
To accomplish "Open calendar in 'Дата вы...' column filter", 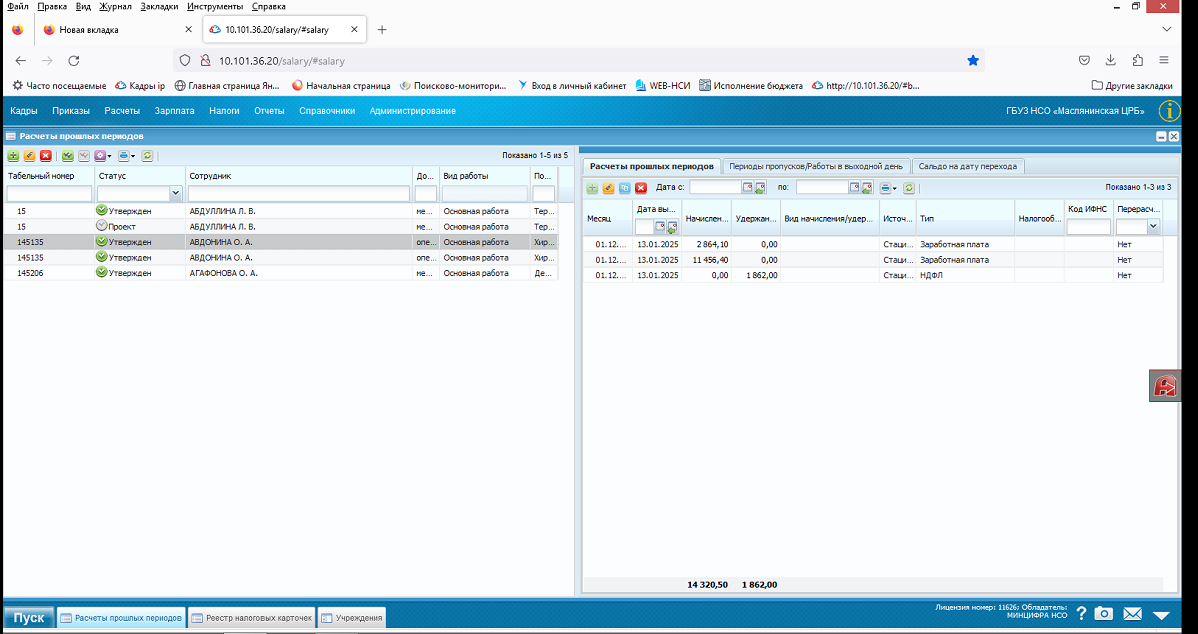I will click(660, 227).
